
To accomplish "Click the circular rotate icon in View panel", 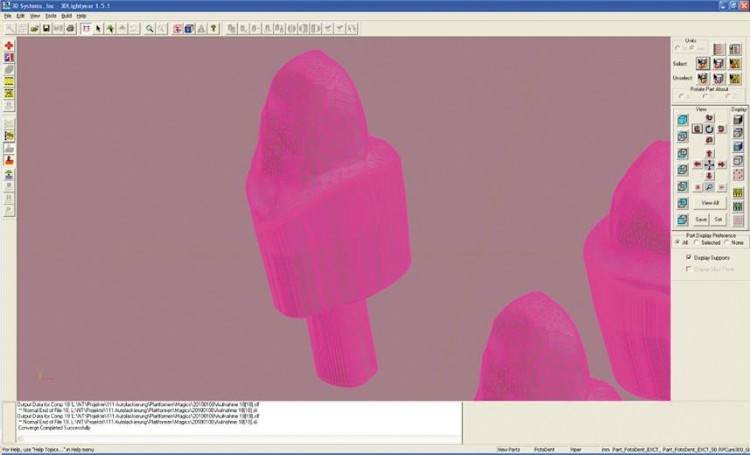I will pyautogui.click(x=709, y=129).
